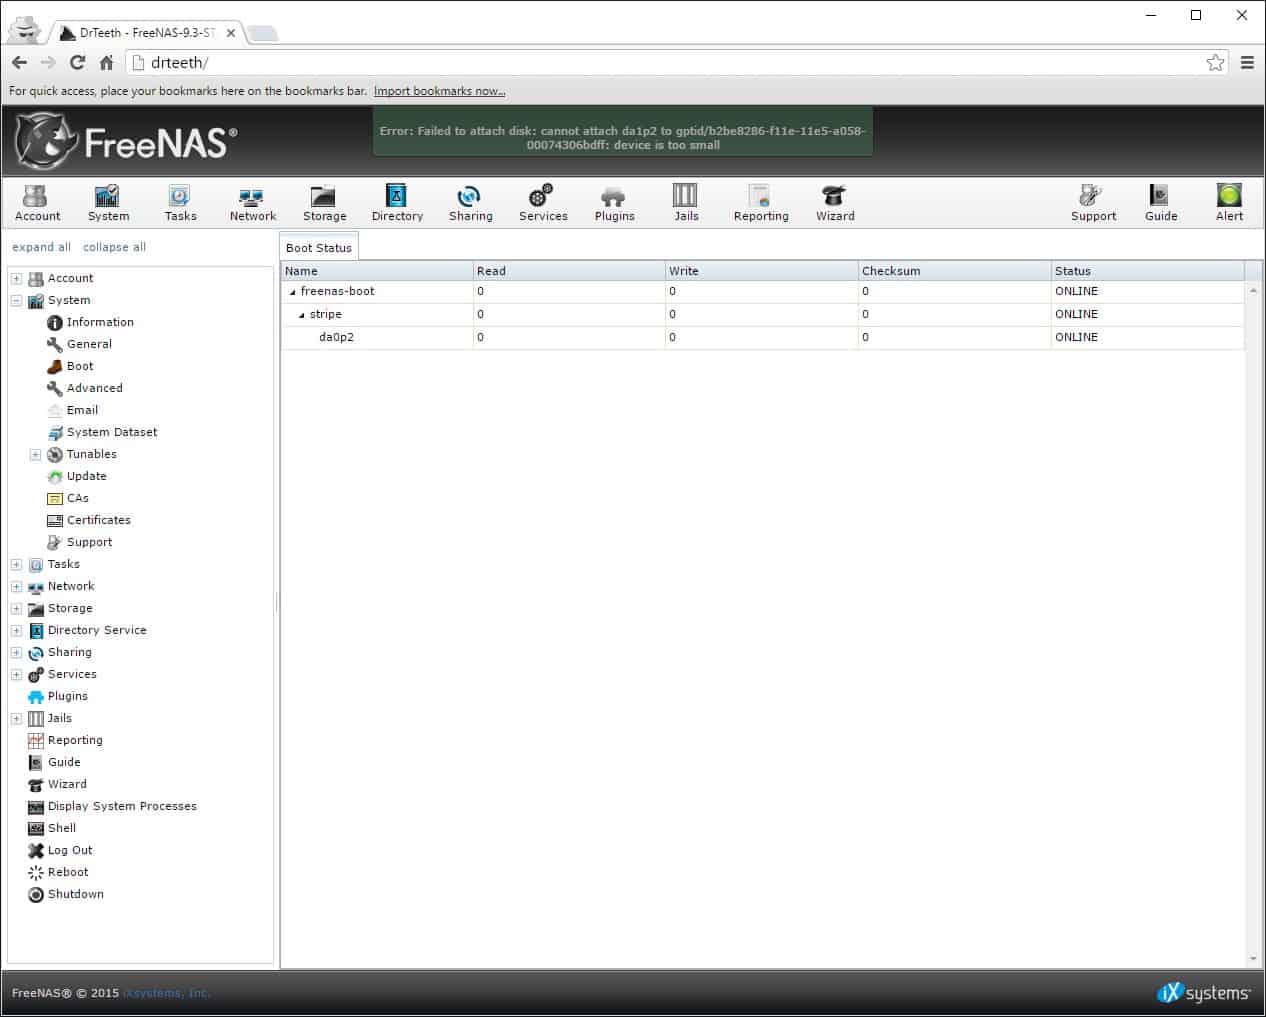
Task: Open the Services toolbar icon
Action: tap(543, 202)
